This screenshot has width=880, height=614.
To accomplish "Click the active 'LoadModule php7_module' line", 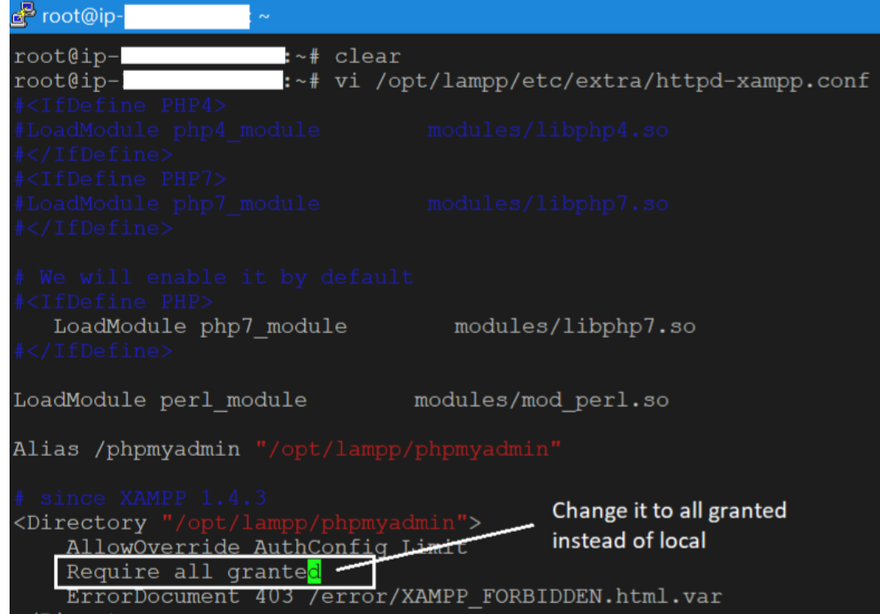I will [x=374, y=327].
